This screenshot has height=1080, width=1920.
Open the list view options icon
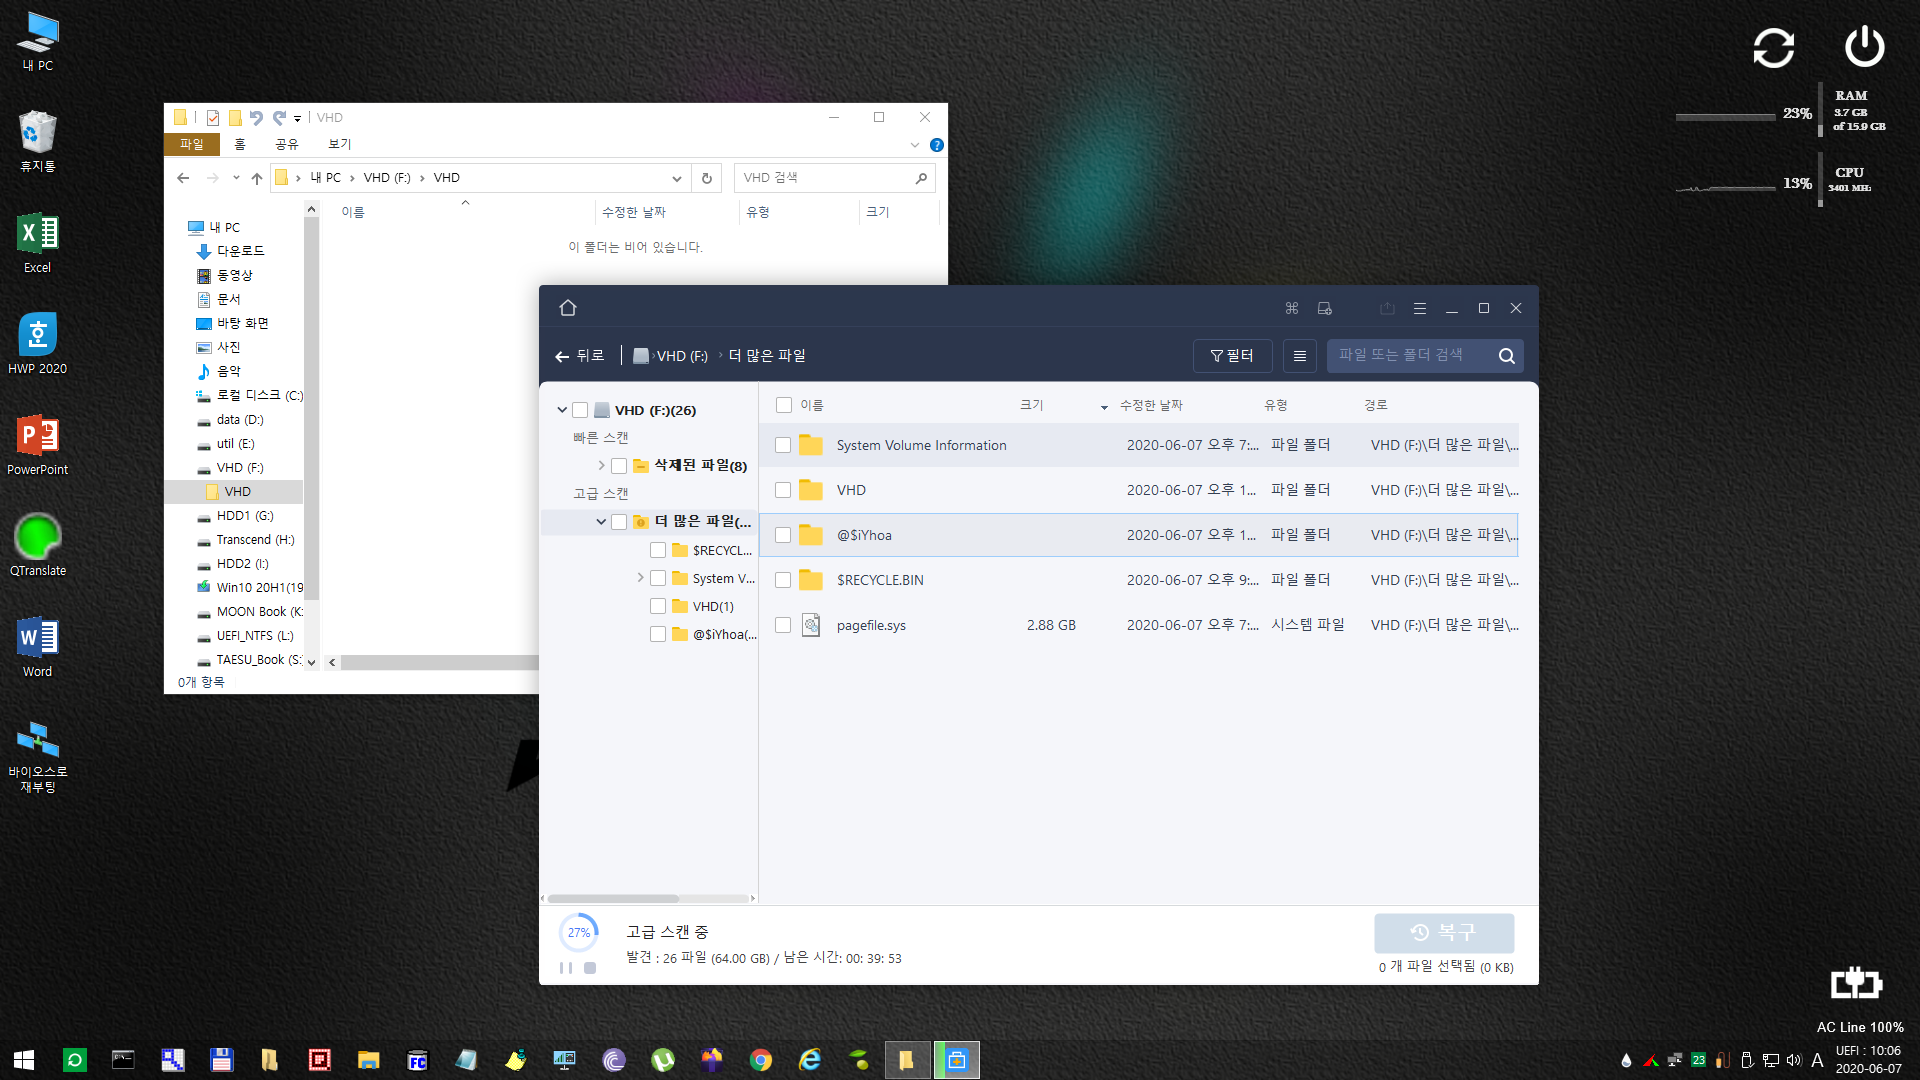[x=1299, y=356]
